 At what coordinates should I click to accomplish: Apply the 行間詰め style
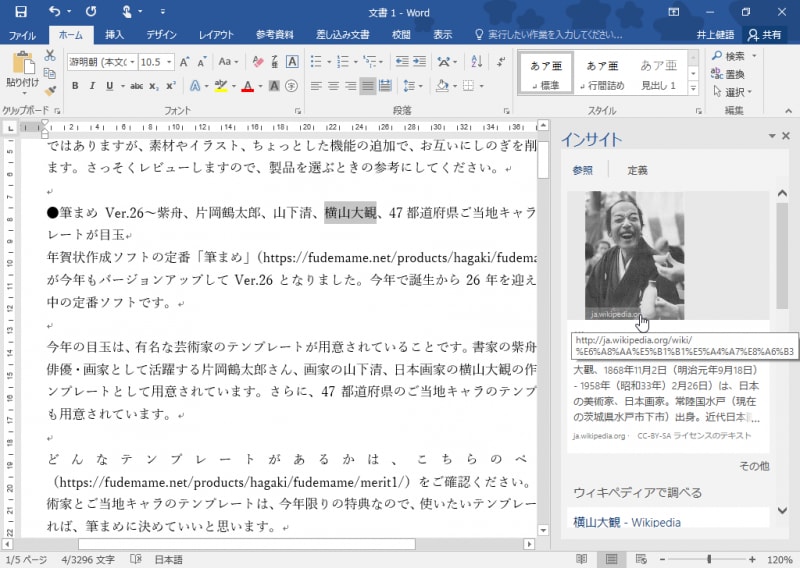(x=602, y=75)
